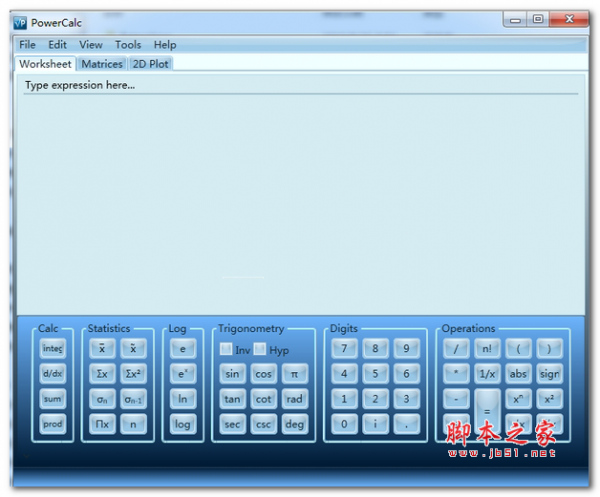Click the n count button in Statistics

133,424
